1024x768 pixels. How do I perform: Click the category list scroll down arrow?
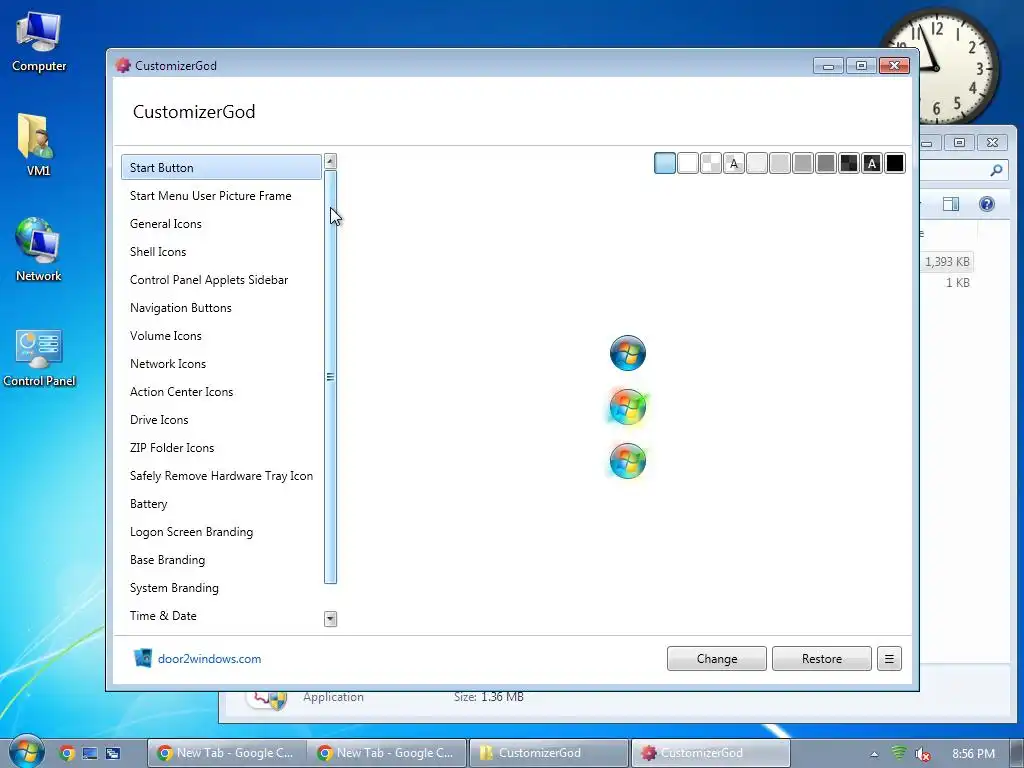[x=330, y=619]
